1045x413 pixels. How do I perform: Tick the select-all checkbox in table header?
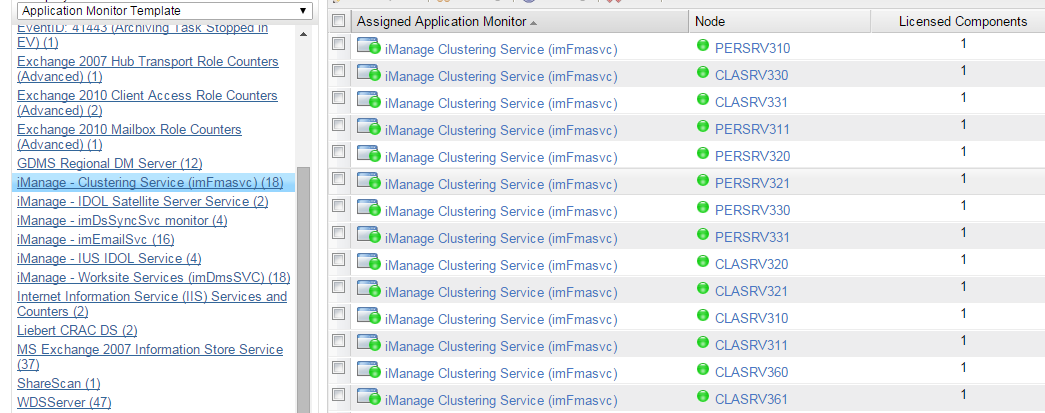click(x=339, y=21)
